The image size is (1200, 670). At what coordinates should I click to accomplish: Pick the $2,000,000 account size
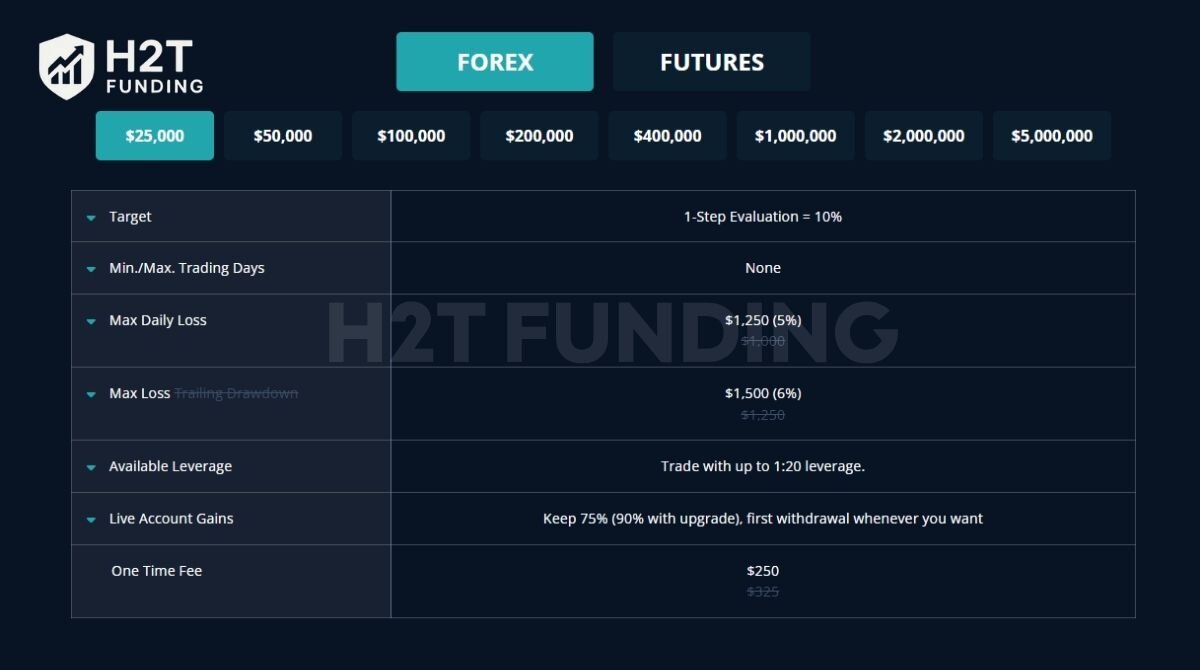click(x=923, y=136)
